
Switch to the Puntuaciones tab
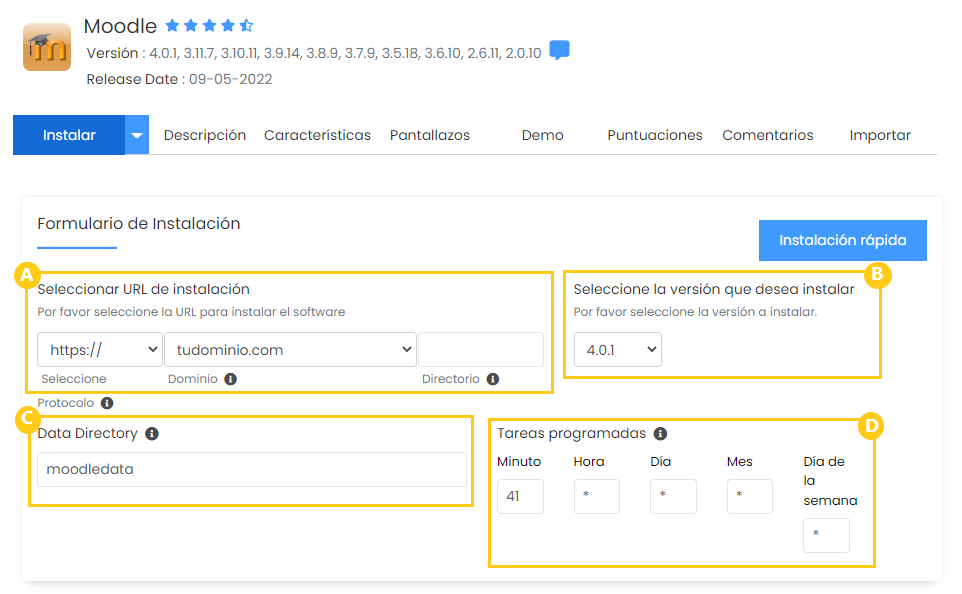655,135
